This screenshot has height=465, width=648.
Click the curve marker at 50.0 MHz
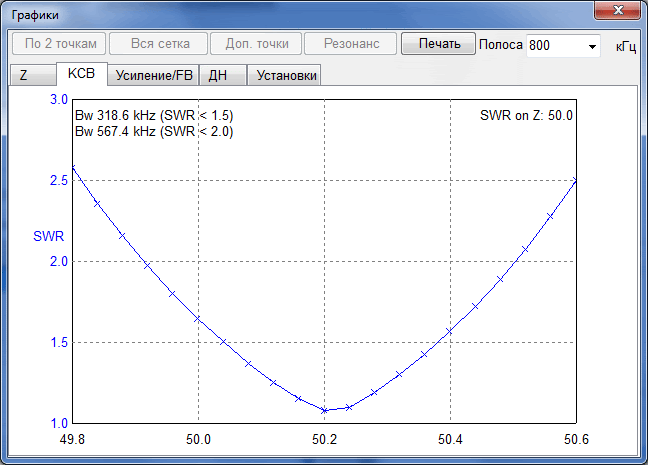coord(198,319)
